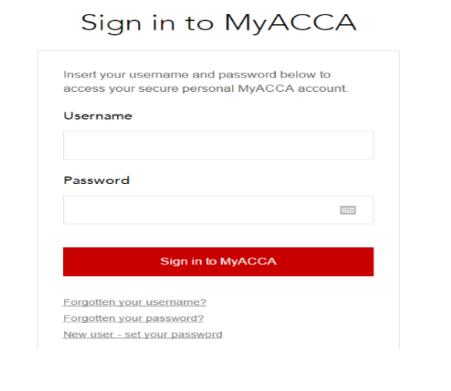
Task: Click the word Sign in the page heading
Action: (x=111, y=24)
